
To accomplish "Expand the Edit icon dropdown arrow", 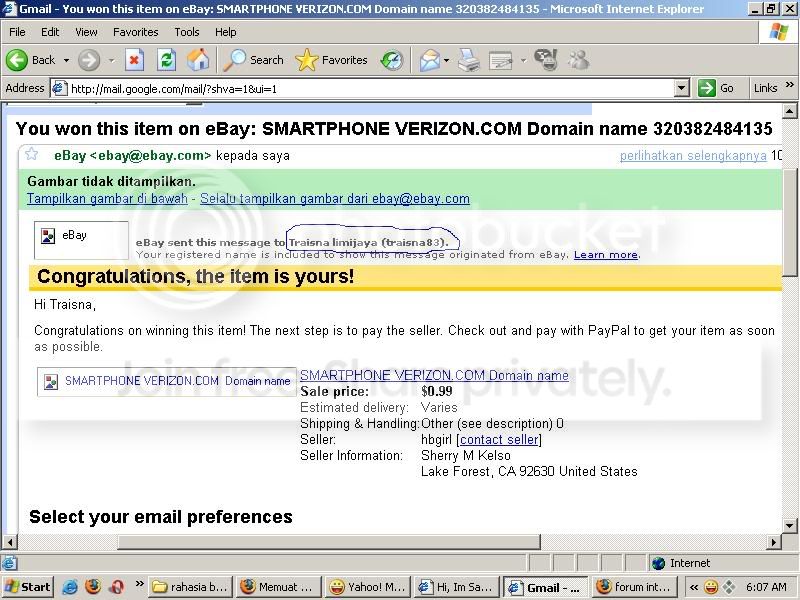I will click(x=523, y=60).
